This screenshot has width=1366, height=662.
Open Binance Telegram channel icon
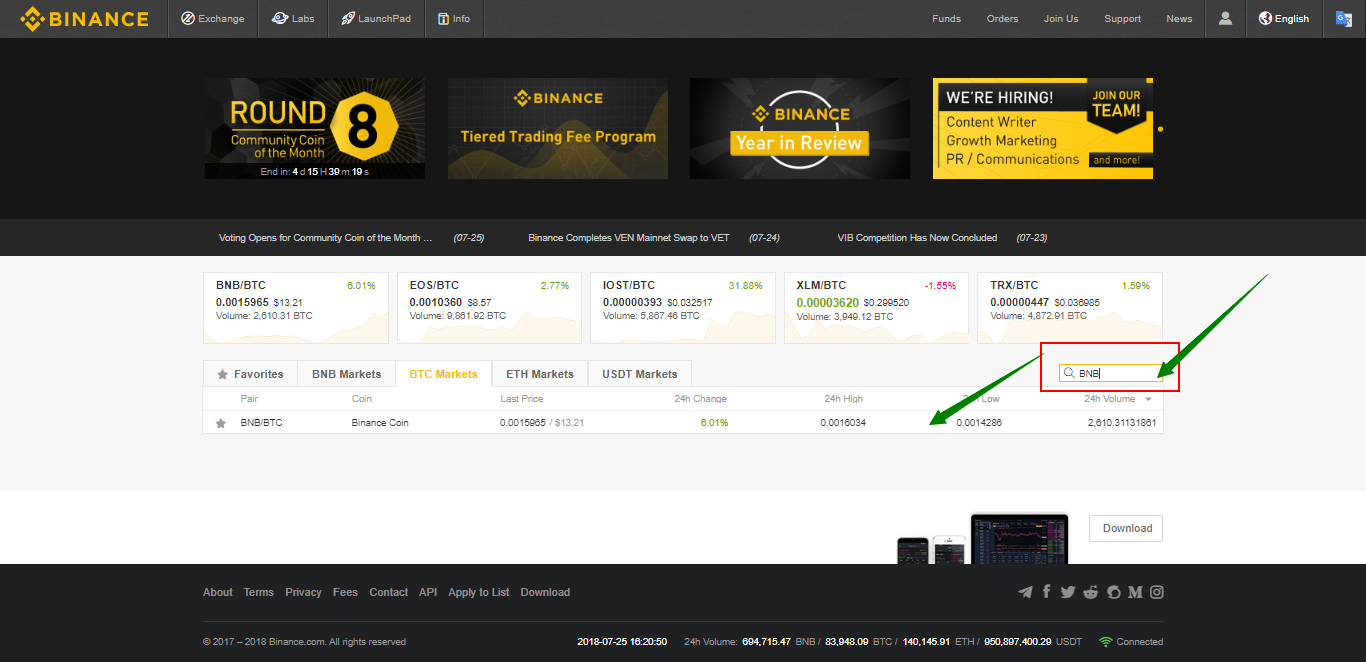click(x=1025, y=592)
